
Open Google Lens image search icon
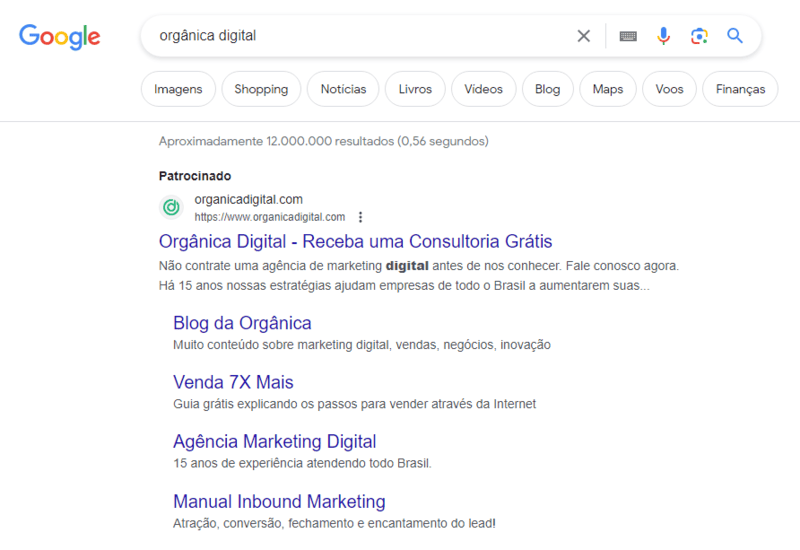[699, 36]
